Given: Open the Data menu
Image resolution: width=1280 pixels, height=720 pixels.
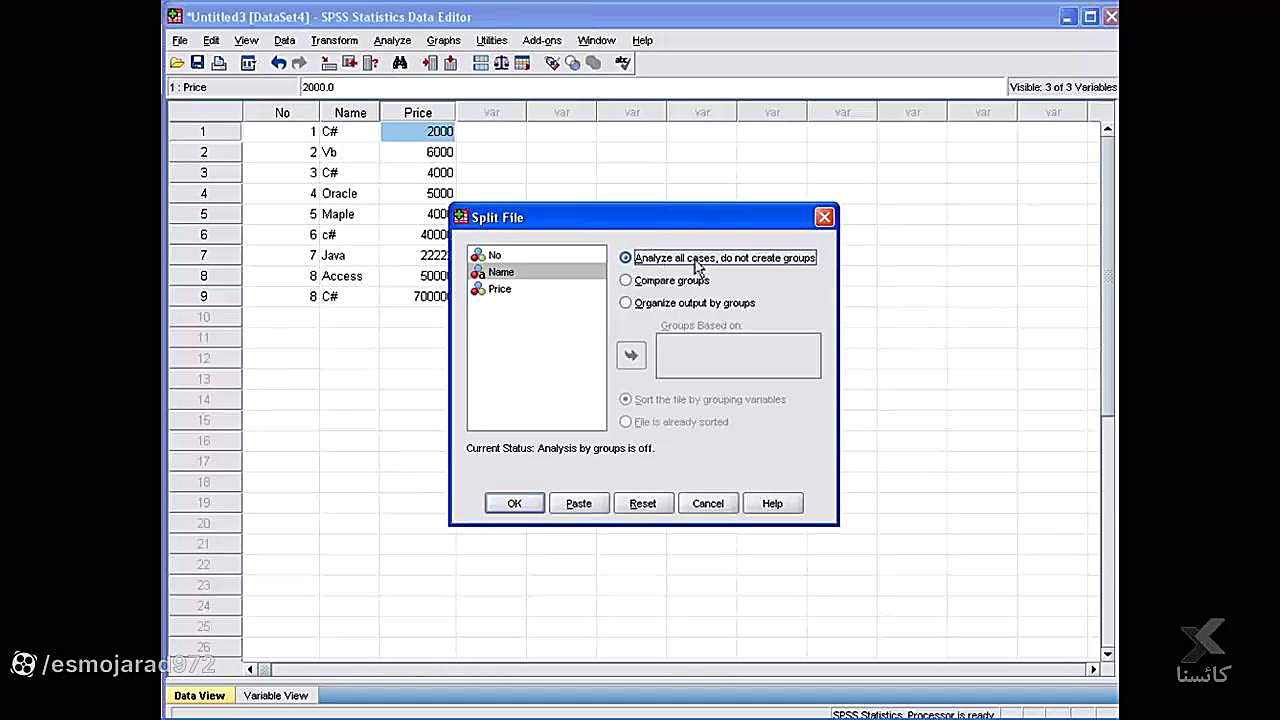Looking at the screenshot, I should click(284, 40).
